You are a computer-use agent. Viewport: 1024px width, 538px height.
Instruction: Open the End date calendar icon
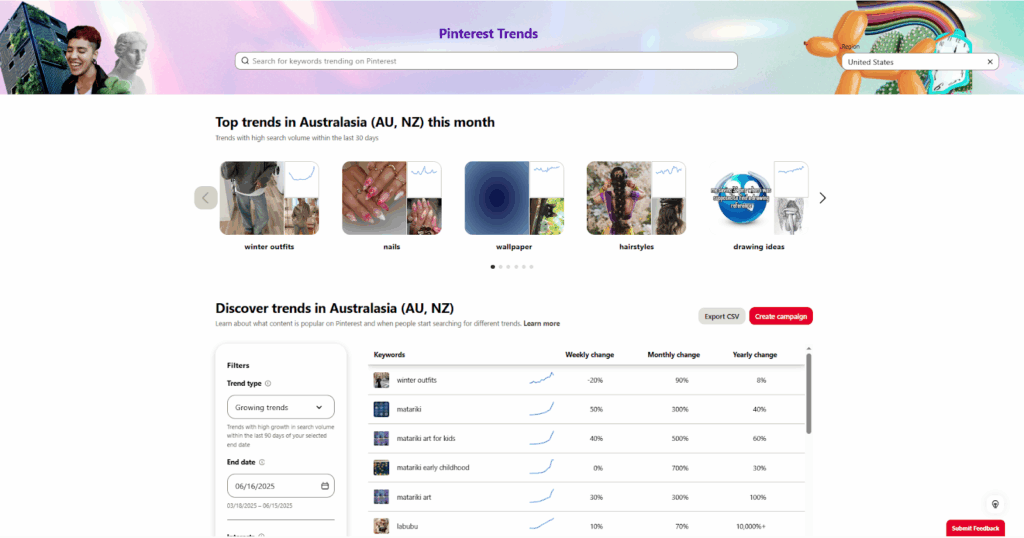point(325,486)
